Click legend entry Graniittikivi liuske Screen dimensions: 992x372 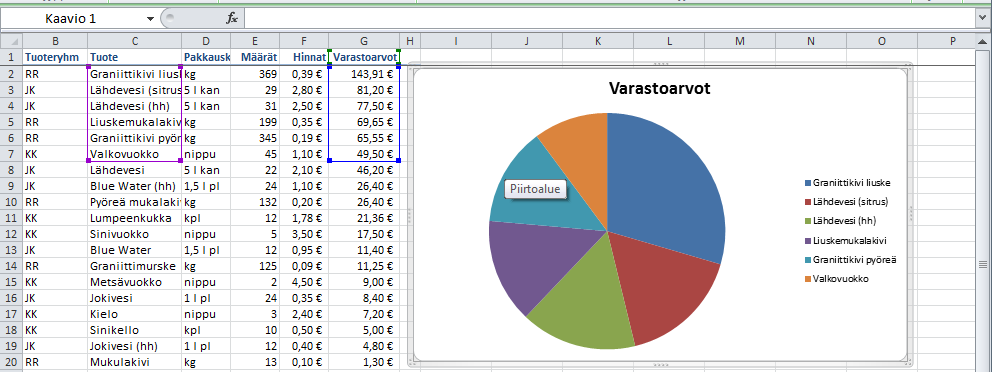pyautogui.click(x=847, y=183)
